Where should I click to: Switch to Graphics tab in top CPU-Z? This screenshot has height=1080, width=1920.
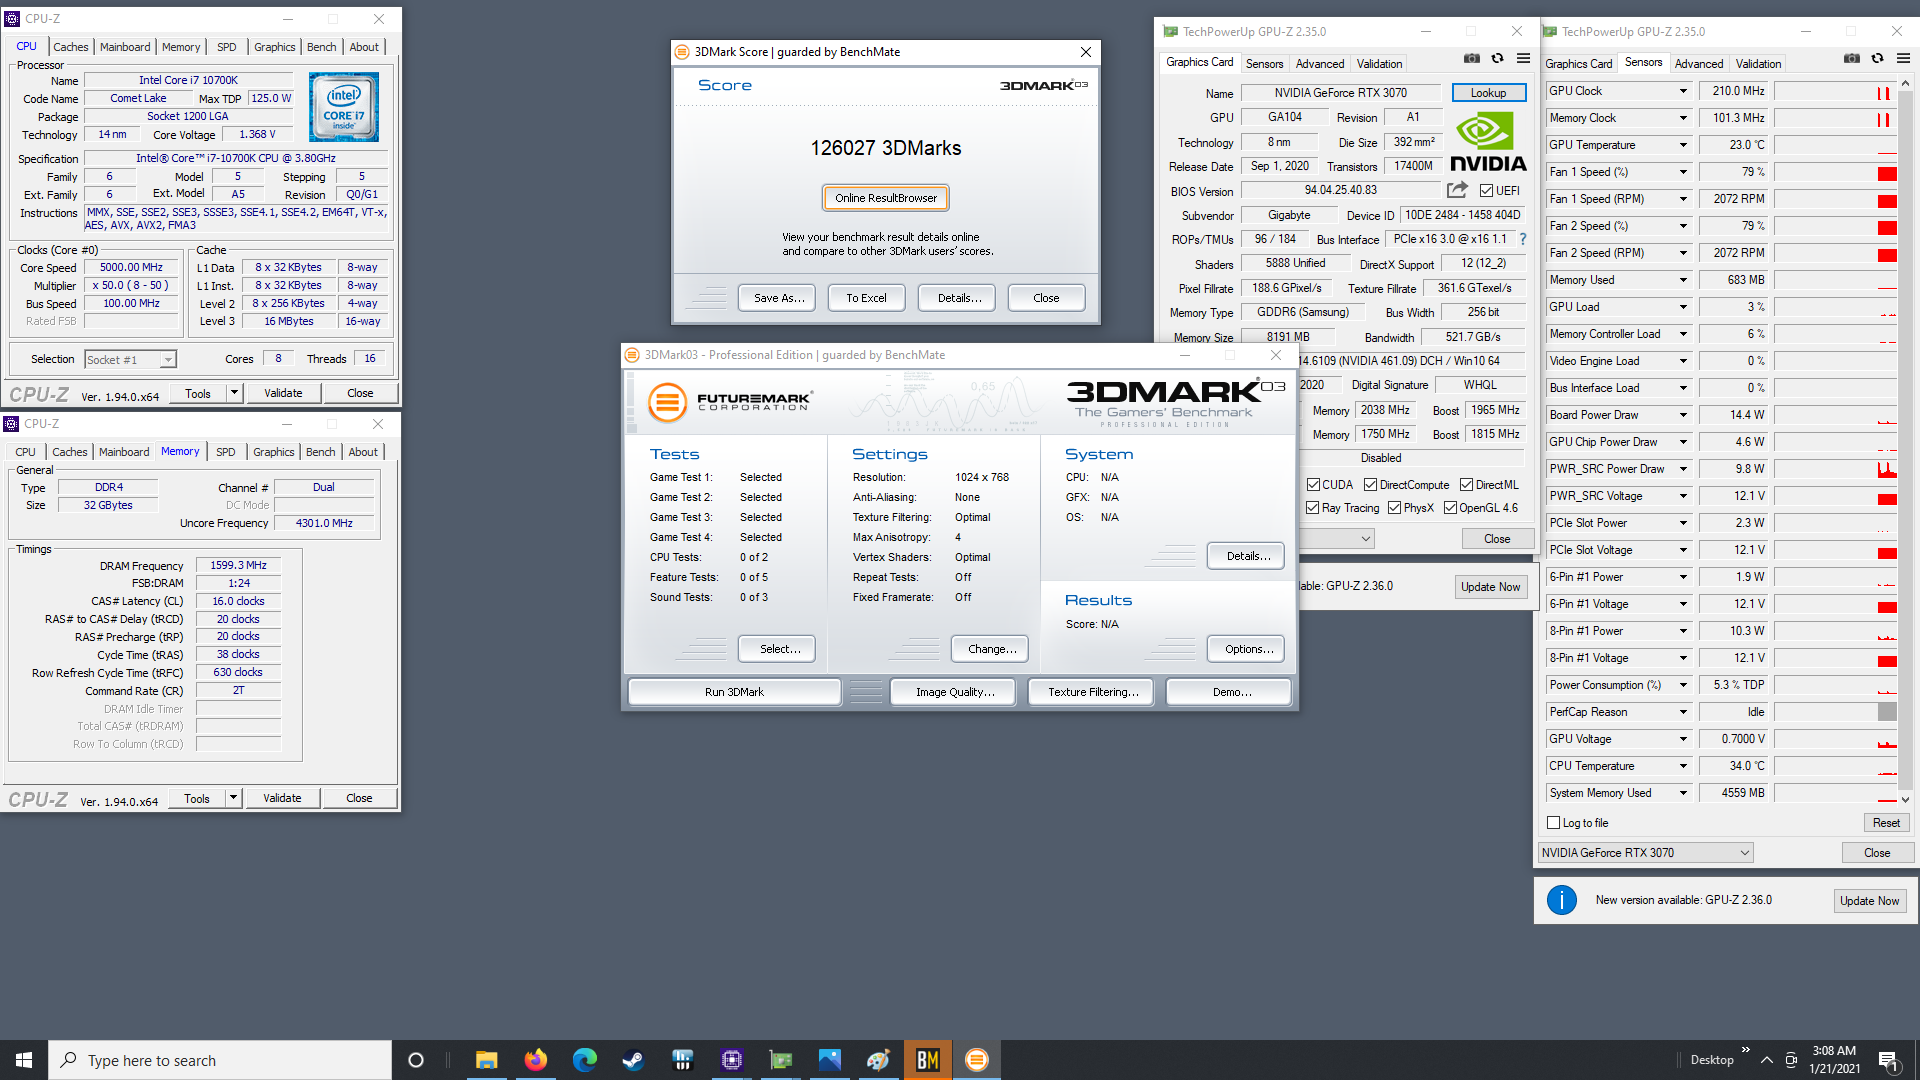click(x=274, y=47)
